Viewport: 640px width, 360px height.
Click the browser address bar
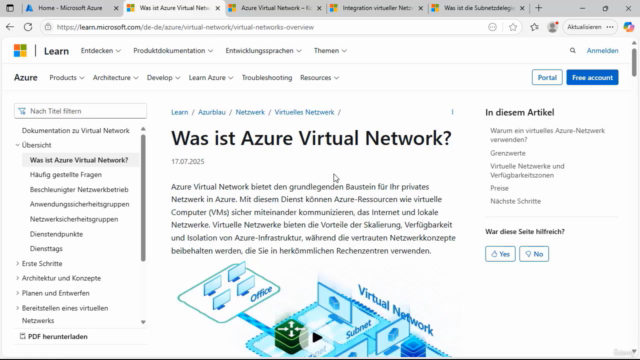(265, 27)
